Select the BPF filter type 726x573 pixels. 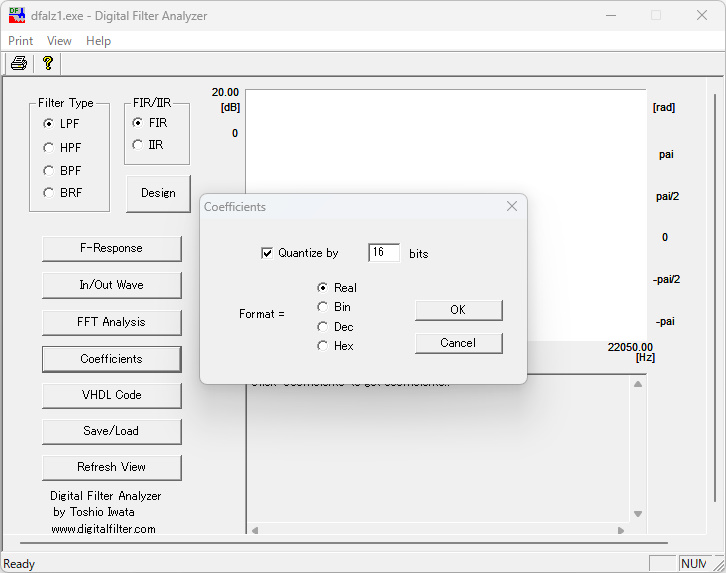(49, 170)
